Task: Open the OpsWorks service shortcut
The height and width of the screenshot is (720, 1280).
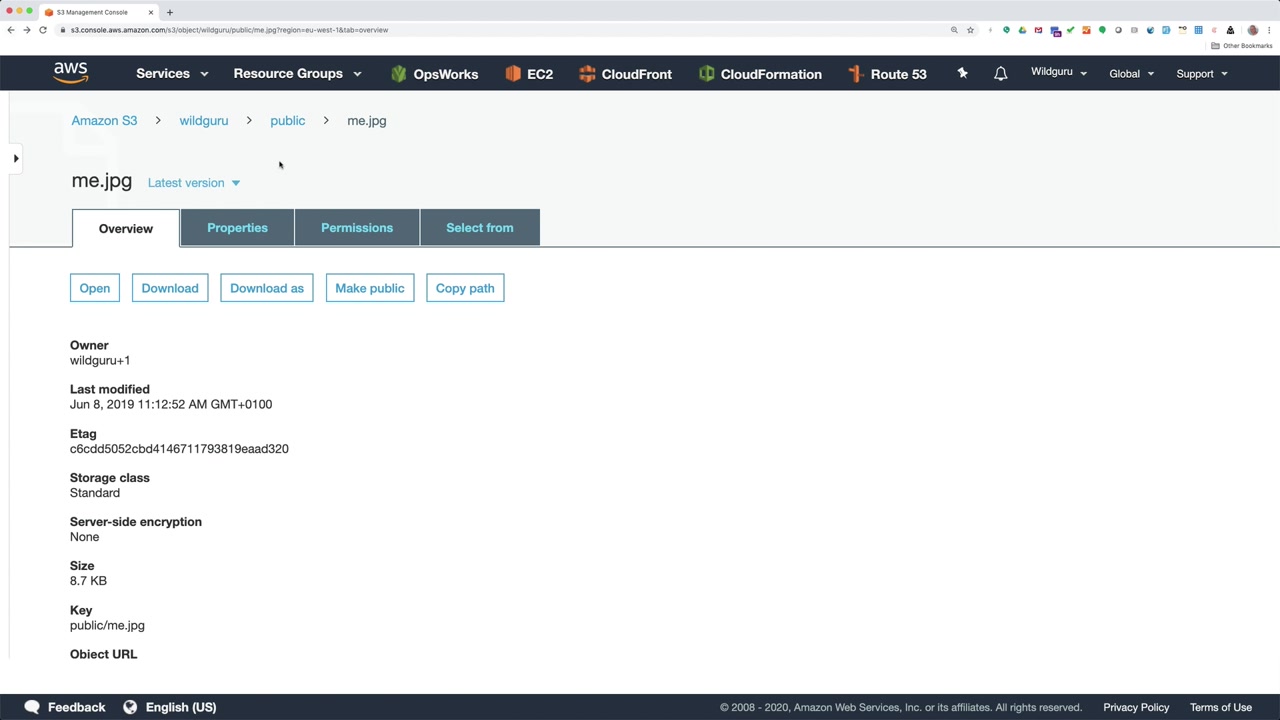Action: click(434, 74)
